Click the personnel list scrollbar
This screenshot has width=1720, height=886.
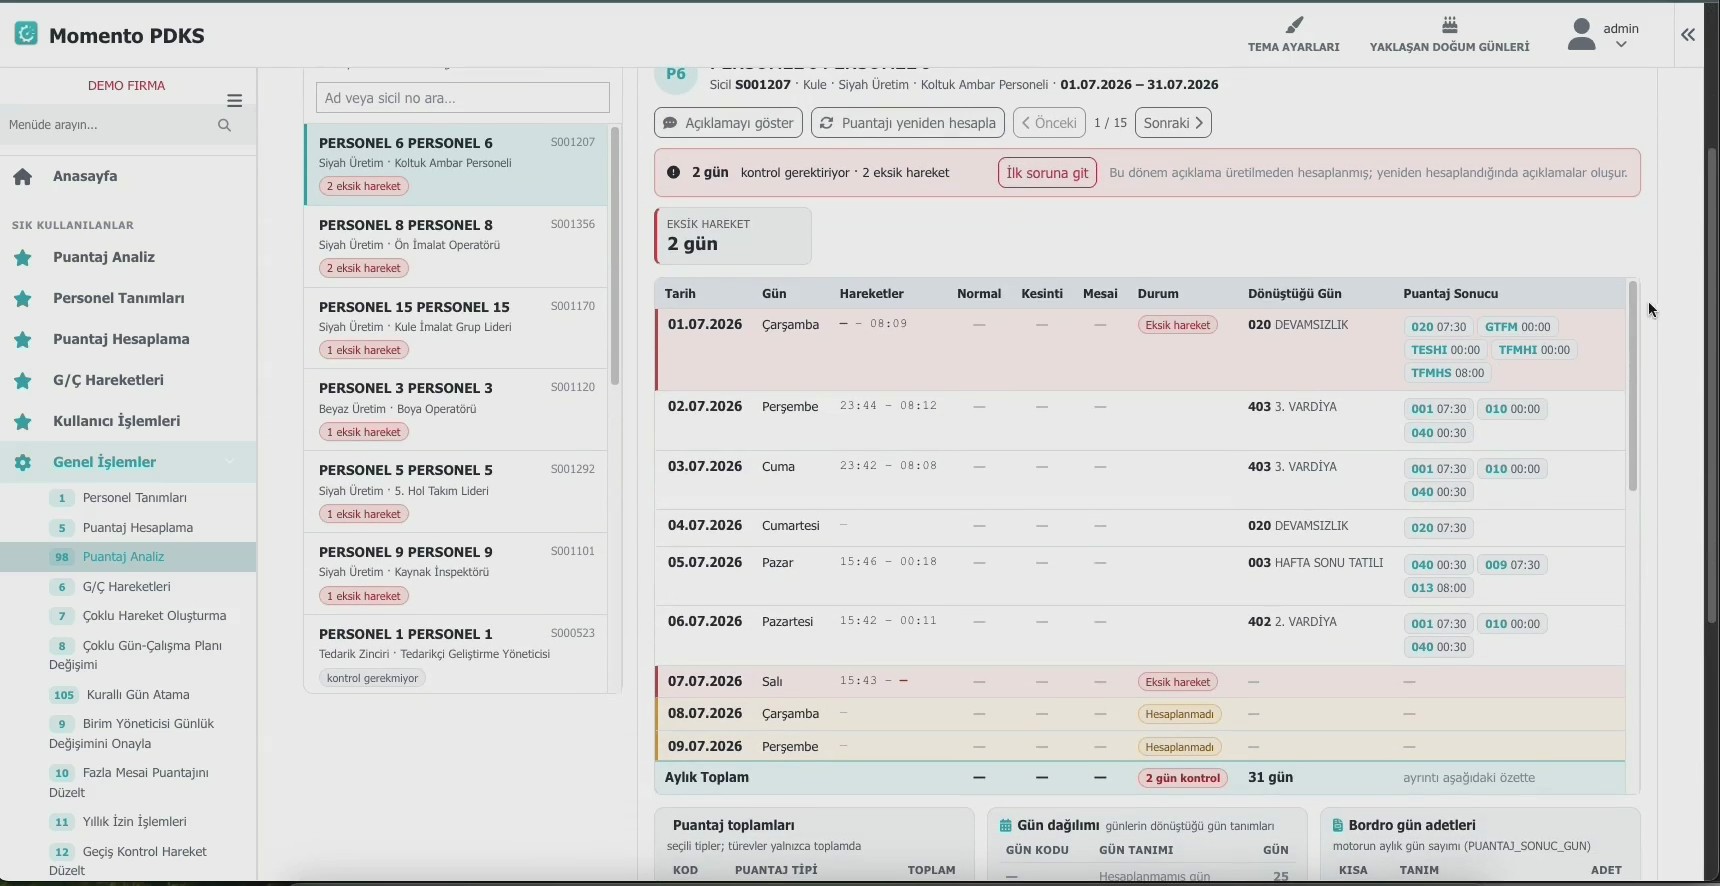615,257
